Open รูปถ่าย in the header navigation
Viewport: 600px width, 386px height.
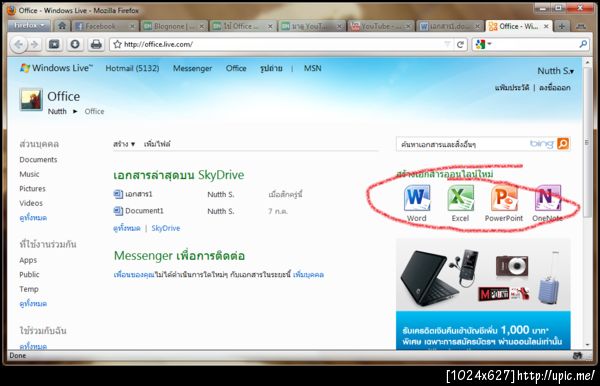[x=271, y=68]
